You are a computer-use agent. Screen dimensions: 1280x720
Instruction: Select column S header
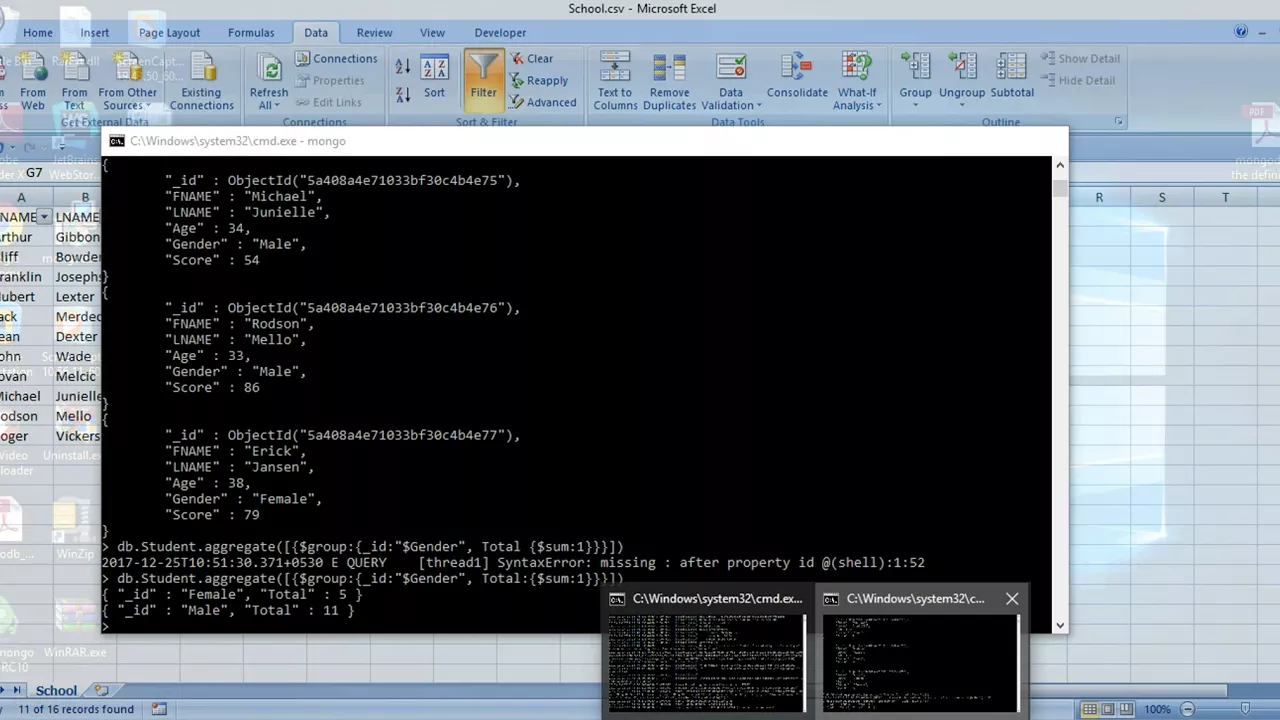pyautogui.click(x=1162, y=198)
